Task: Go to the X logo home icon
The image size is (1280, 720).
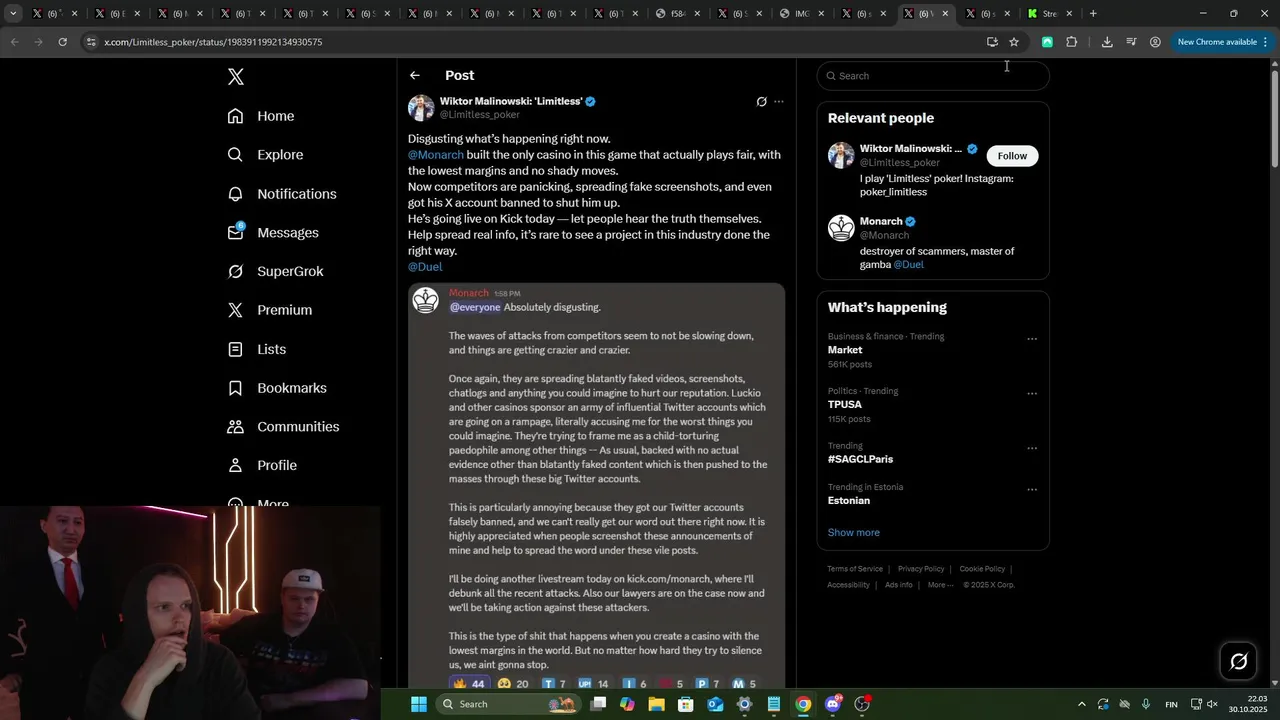Action: [x=236, y=77]
